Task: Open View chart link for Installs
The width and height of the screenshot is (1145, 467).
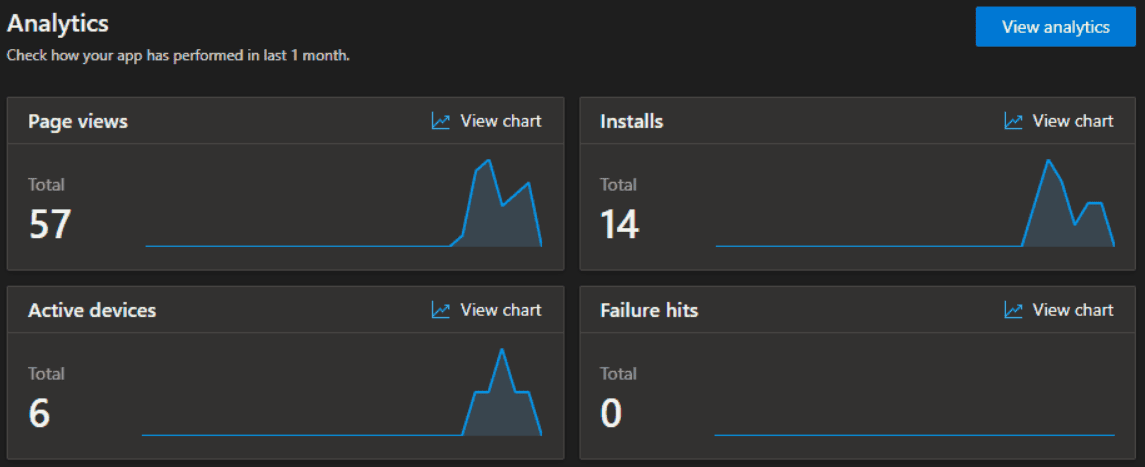Action: [x=1059, y=121]
